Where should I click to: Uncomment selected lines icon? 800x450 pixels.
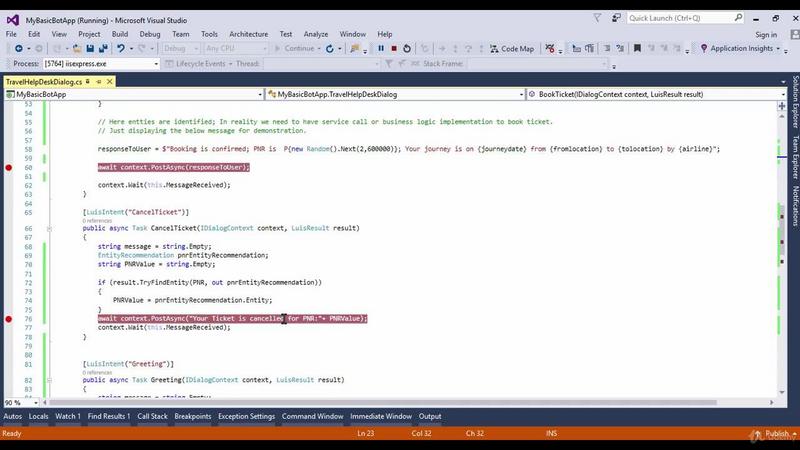pyautogui.click(x=620, y=48)
